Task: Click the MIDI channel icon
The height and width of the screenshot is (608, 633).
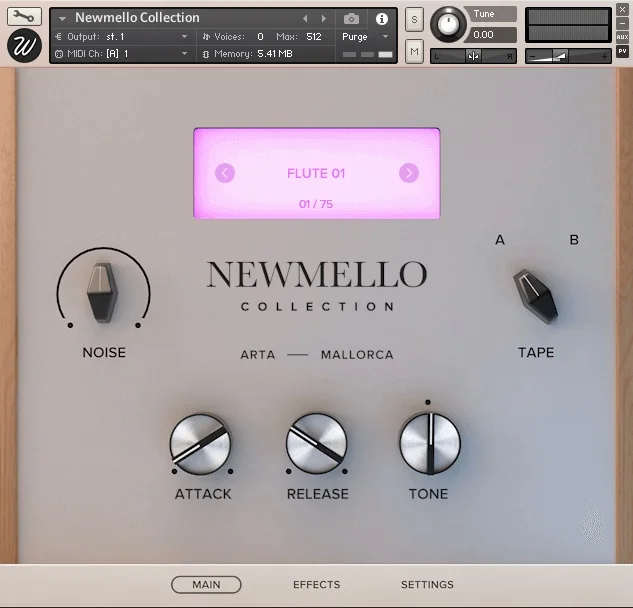Action: click(x=59, y=54)
